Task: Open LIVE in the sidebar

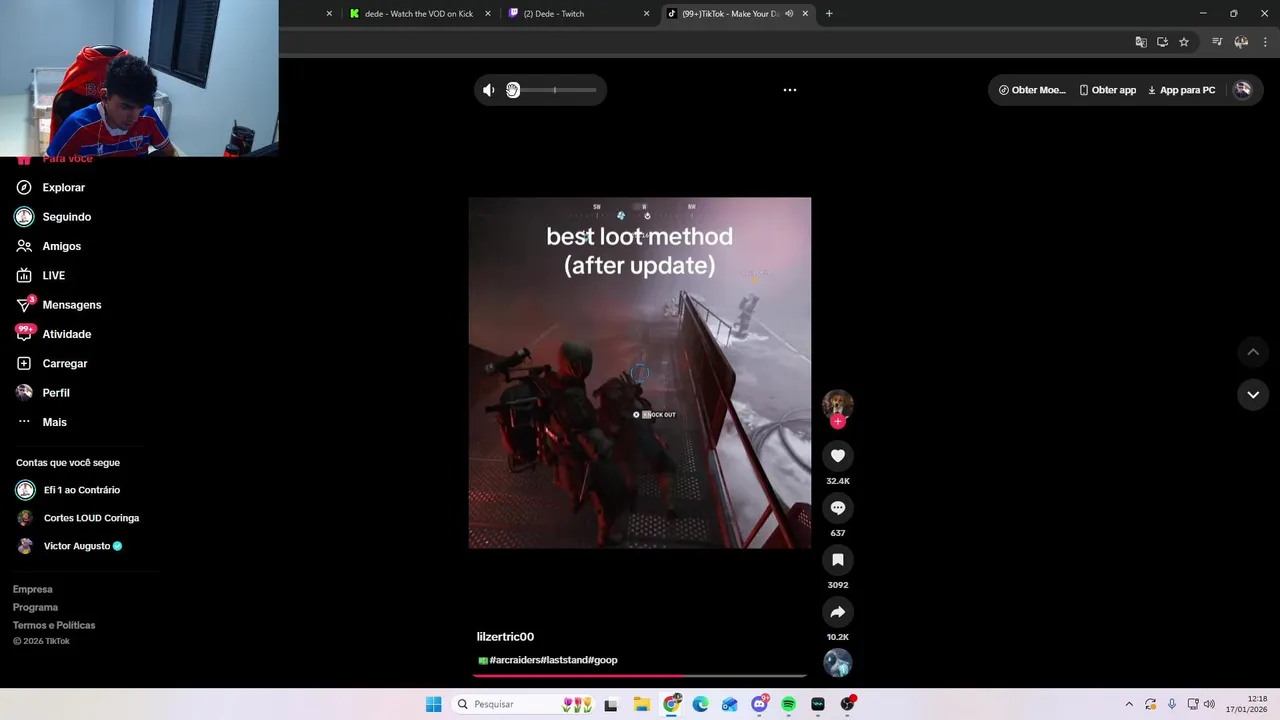Action: point(53,275)
